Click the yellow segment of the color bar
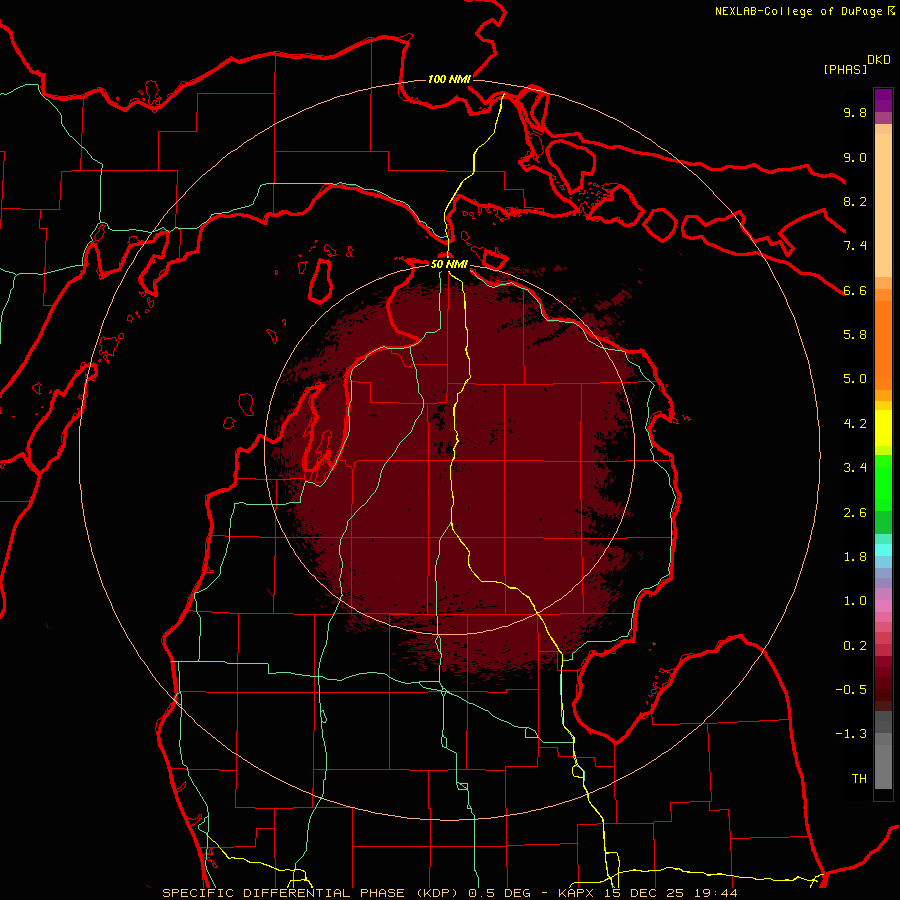The height and width of the screenshot is (900, 900). click(x=883, y=428)
